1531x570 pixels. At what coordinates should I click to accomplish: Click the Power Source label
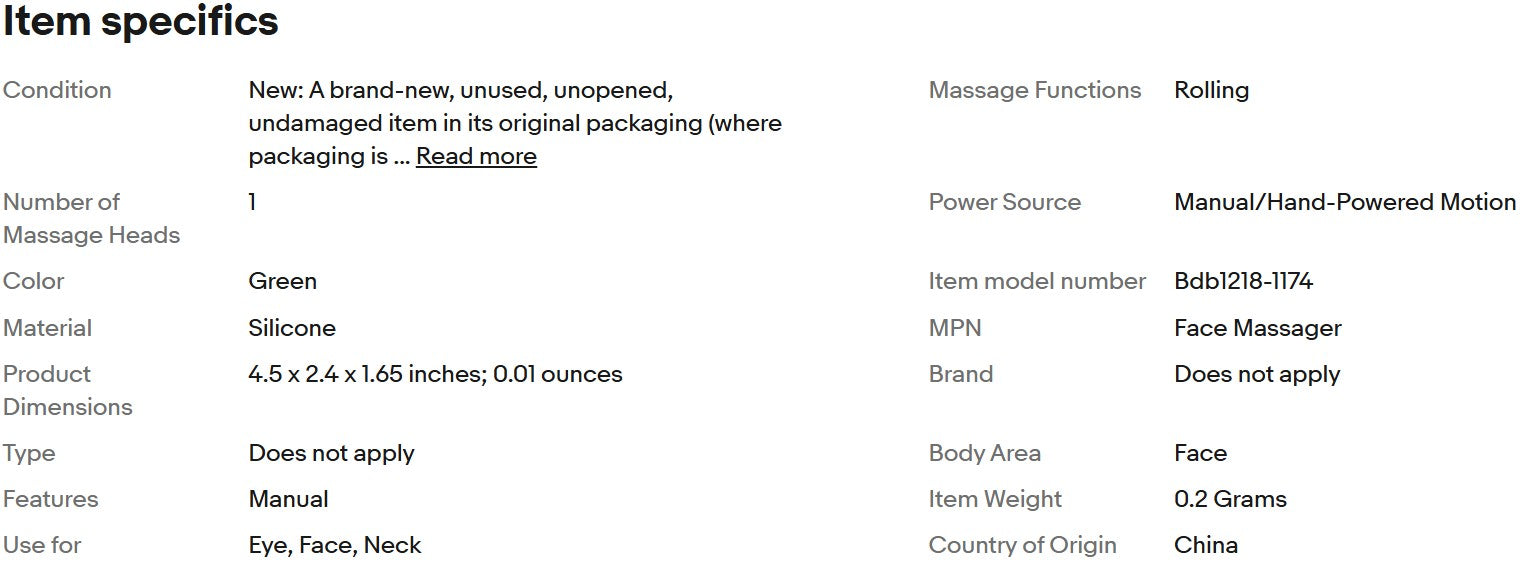(x=1004, y=202)
